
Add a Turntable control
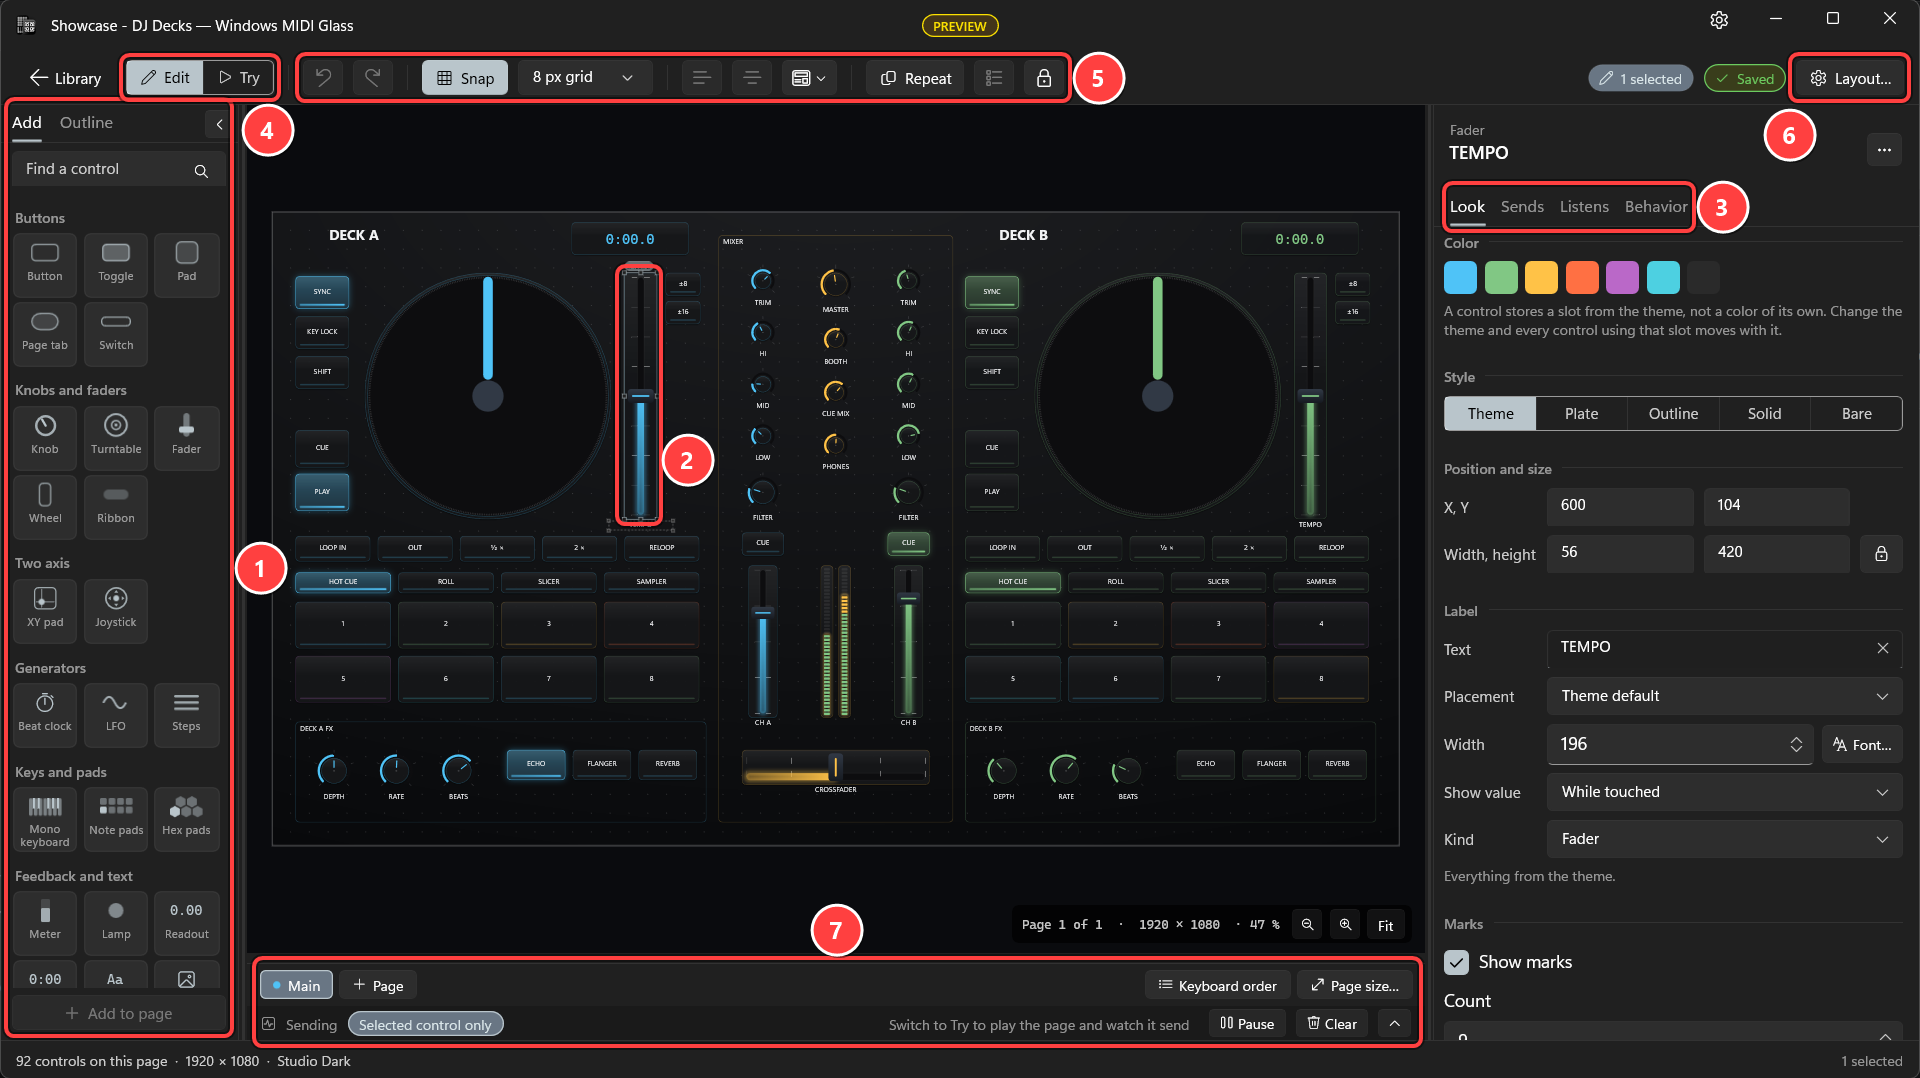[x=116, y=435]
